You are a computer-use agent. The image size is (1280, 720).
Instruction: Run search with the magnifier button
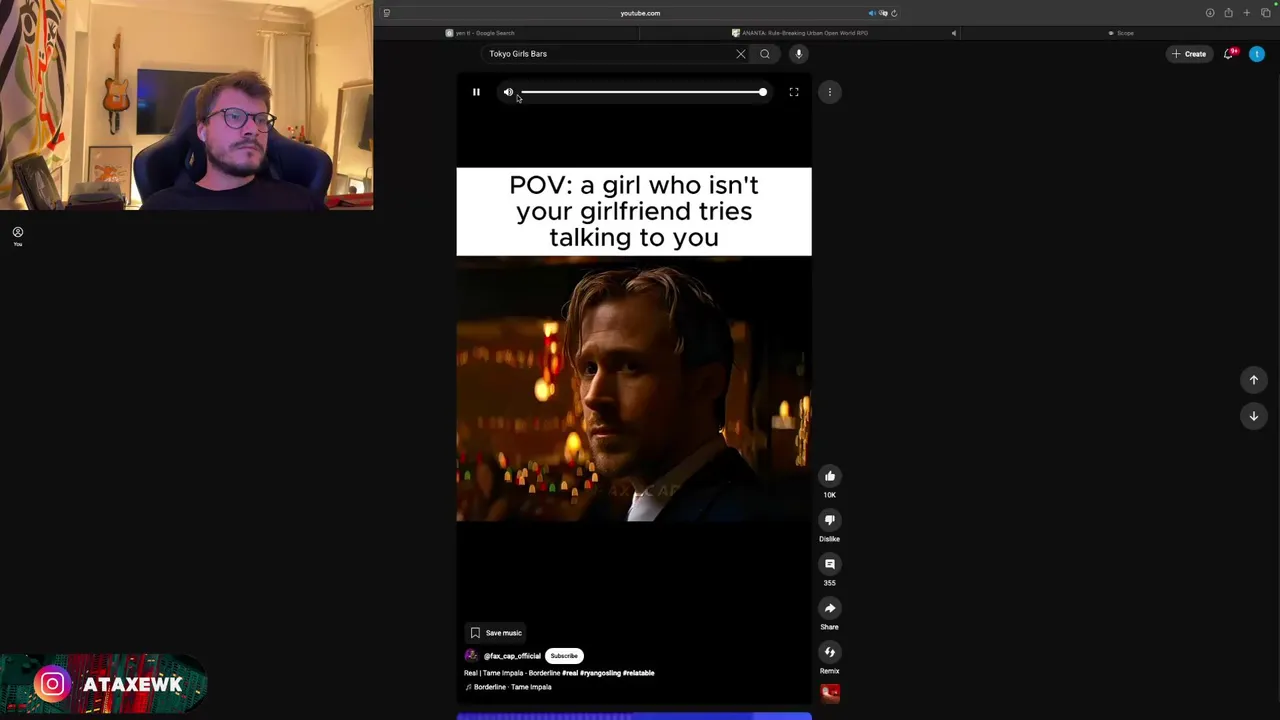(765, 54)
